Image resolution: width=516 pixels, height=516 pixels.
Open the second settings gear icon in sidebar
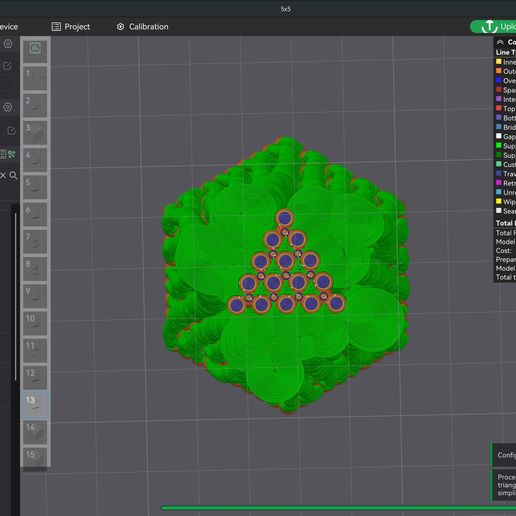coord(7,107)
